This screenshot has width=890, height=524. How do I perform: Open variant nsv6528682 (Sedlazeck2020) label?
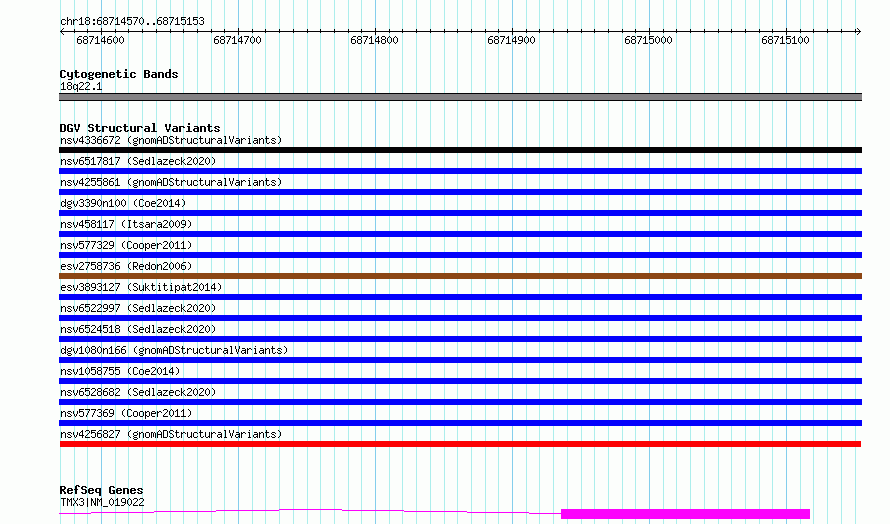pyautogui.click(x=138, y=392)
